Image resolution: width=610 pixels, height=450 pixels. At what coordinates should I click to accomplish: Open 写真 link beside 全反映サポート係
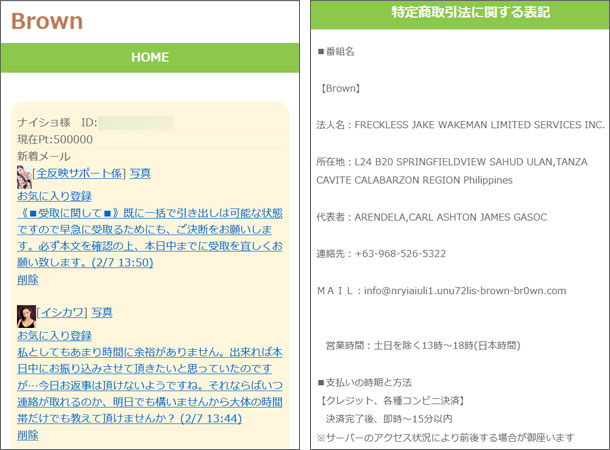click(x=141, y=174)
